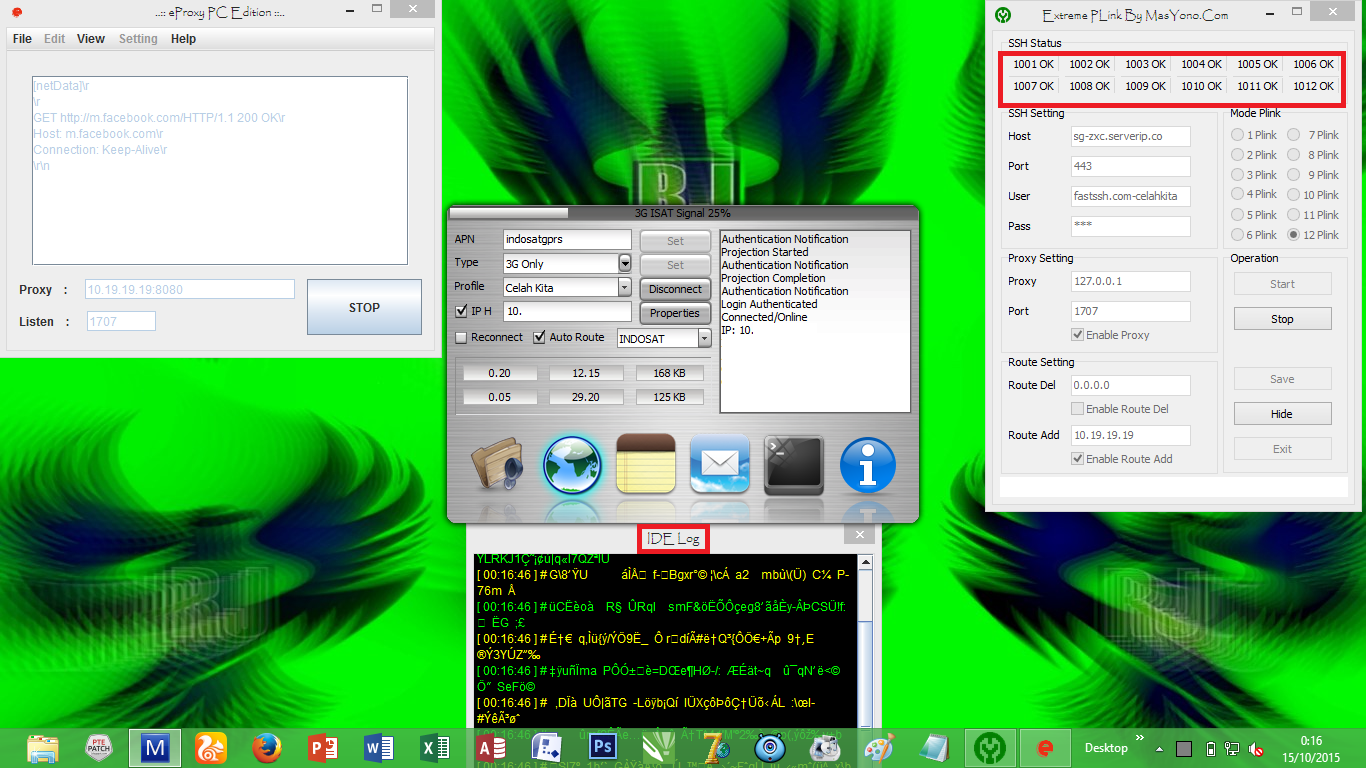Click the globe browser icon in the dialer
Viewport: 1366px width, 768px height.
click(572, 465)
